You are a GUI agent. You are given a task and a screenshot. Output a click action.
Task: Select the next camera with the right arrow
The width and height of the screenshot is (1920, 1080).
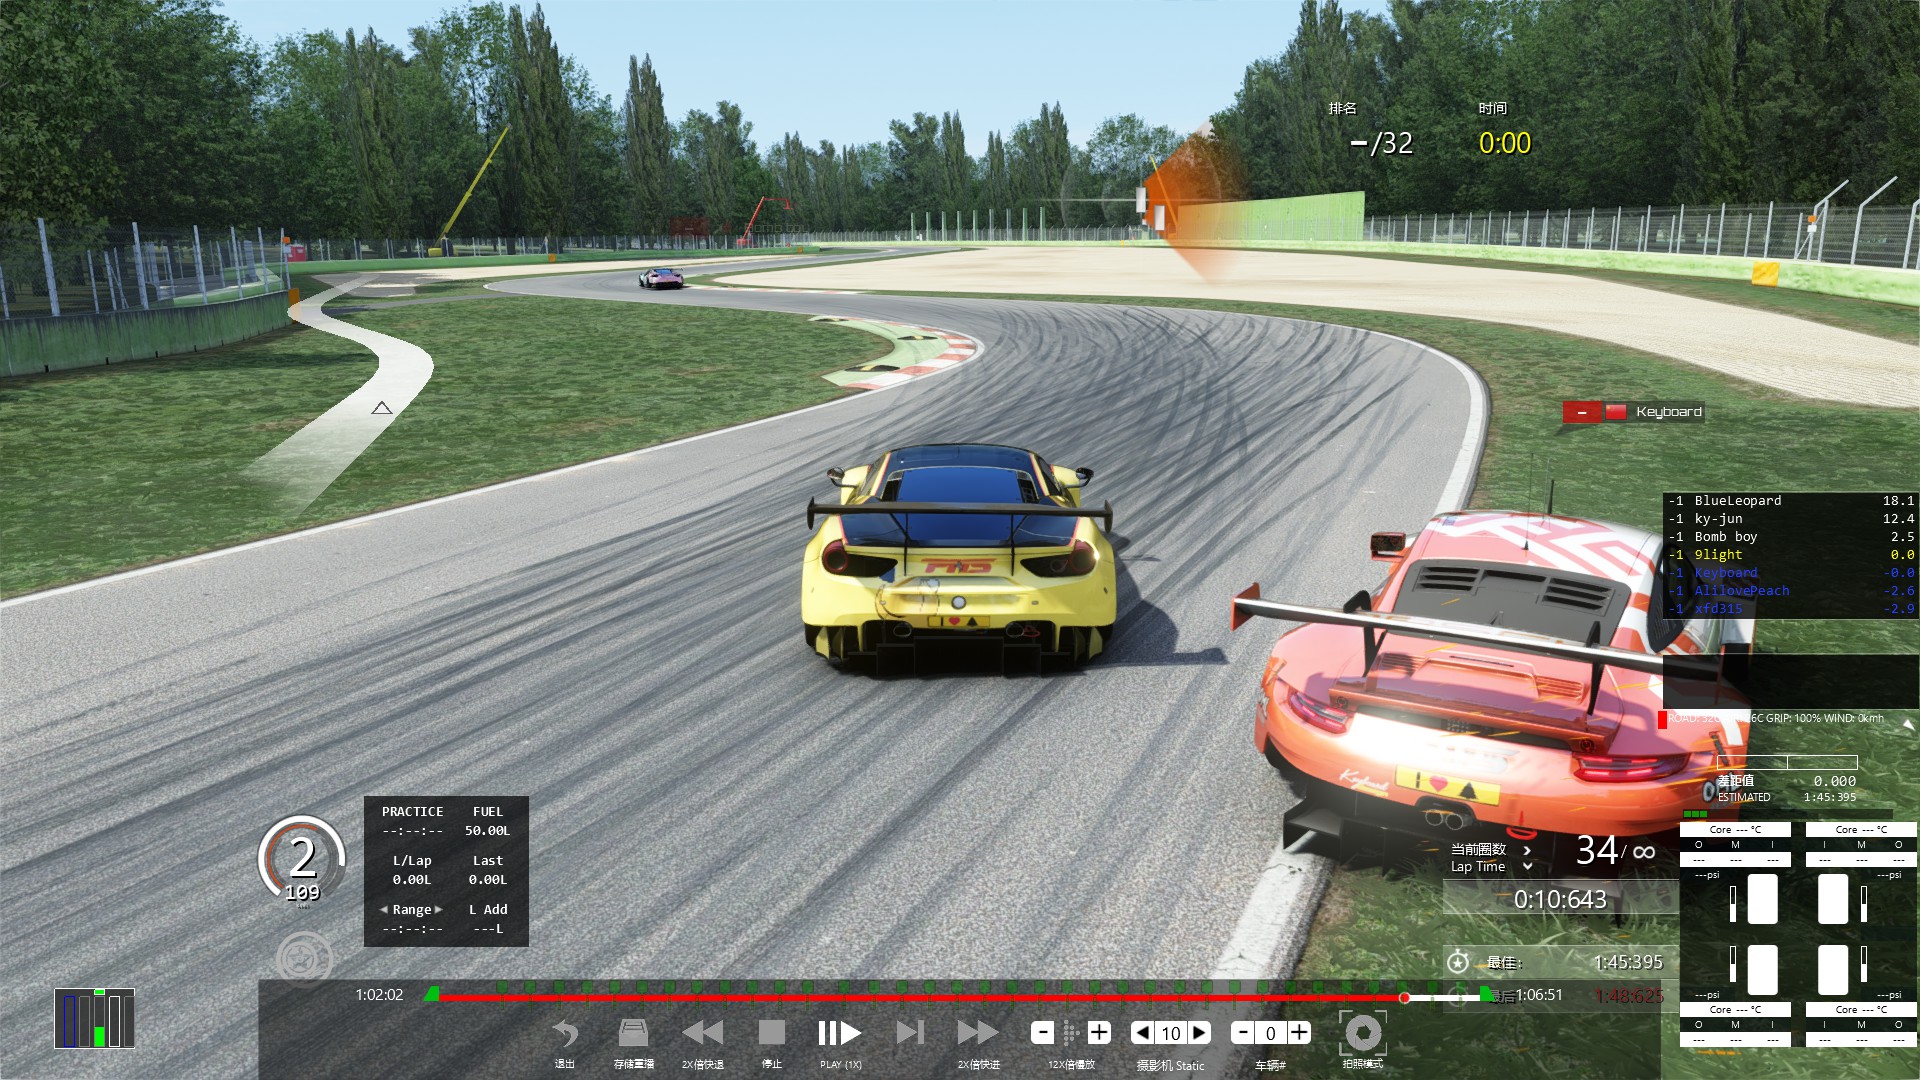coord(1200,1033)
